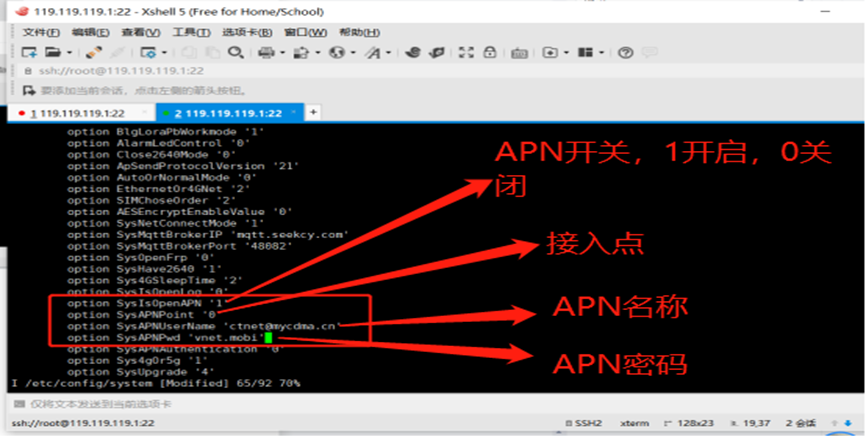Screen dimensions: 866x437
Task: Open the 编辑(E) menu
Action: 90,33
